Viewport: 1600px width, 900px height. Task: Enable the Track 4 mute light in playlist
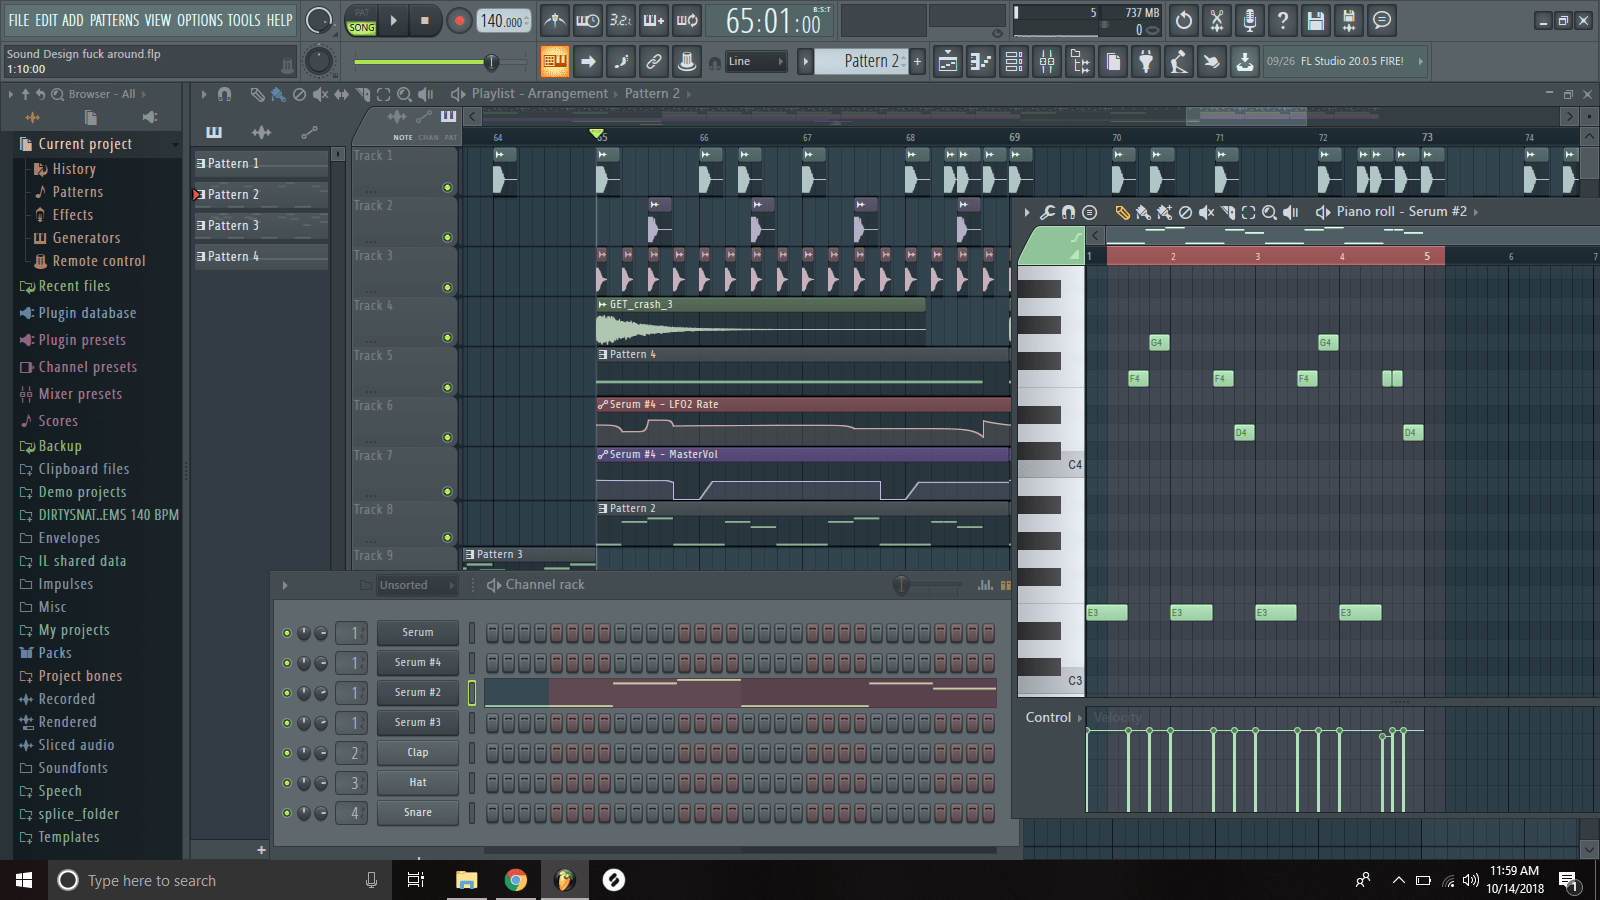447,336
